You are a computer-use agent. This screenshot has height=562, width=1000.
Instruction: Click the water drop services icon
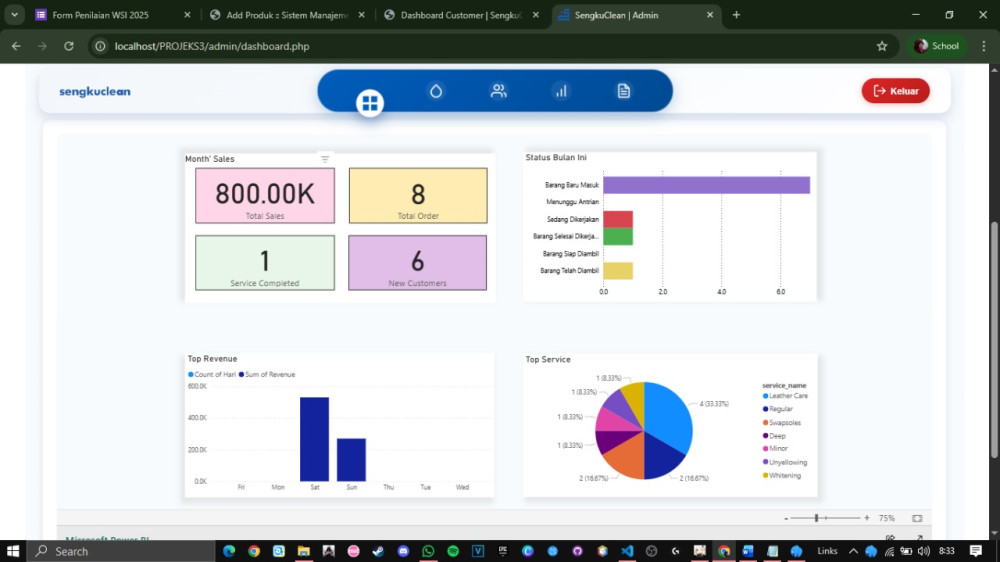tap(436, 91)
